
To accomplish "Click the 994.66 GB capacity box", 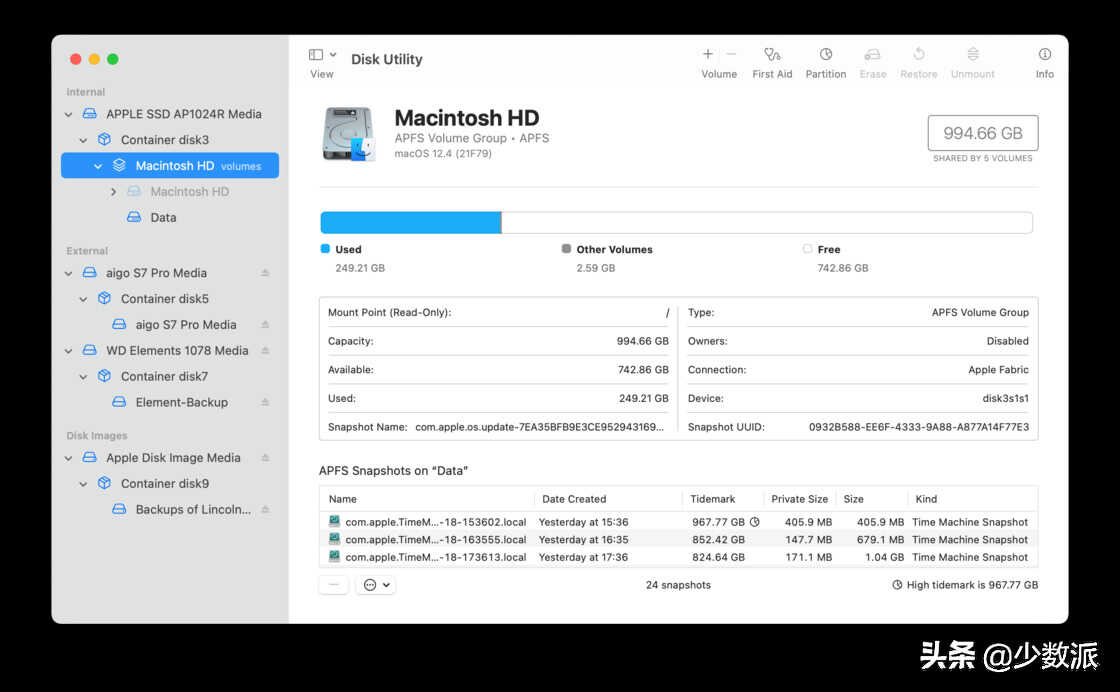I will tap(983, 133).
